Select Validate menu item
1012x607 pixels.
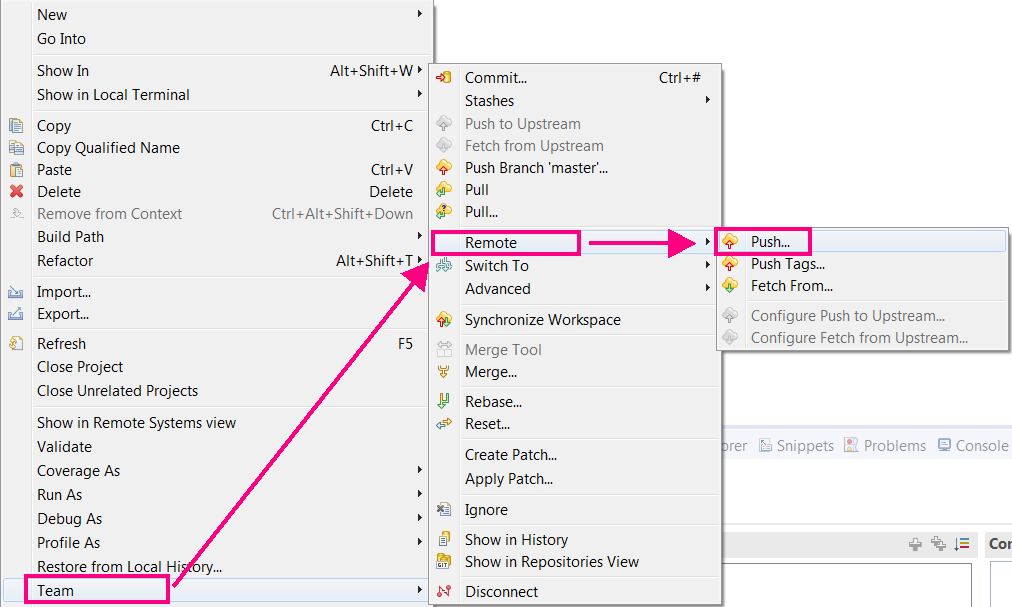[64, 447]
